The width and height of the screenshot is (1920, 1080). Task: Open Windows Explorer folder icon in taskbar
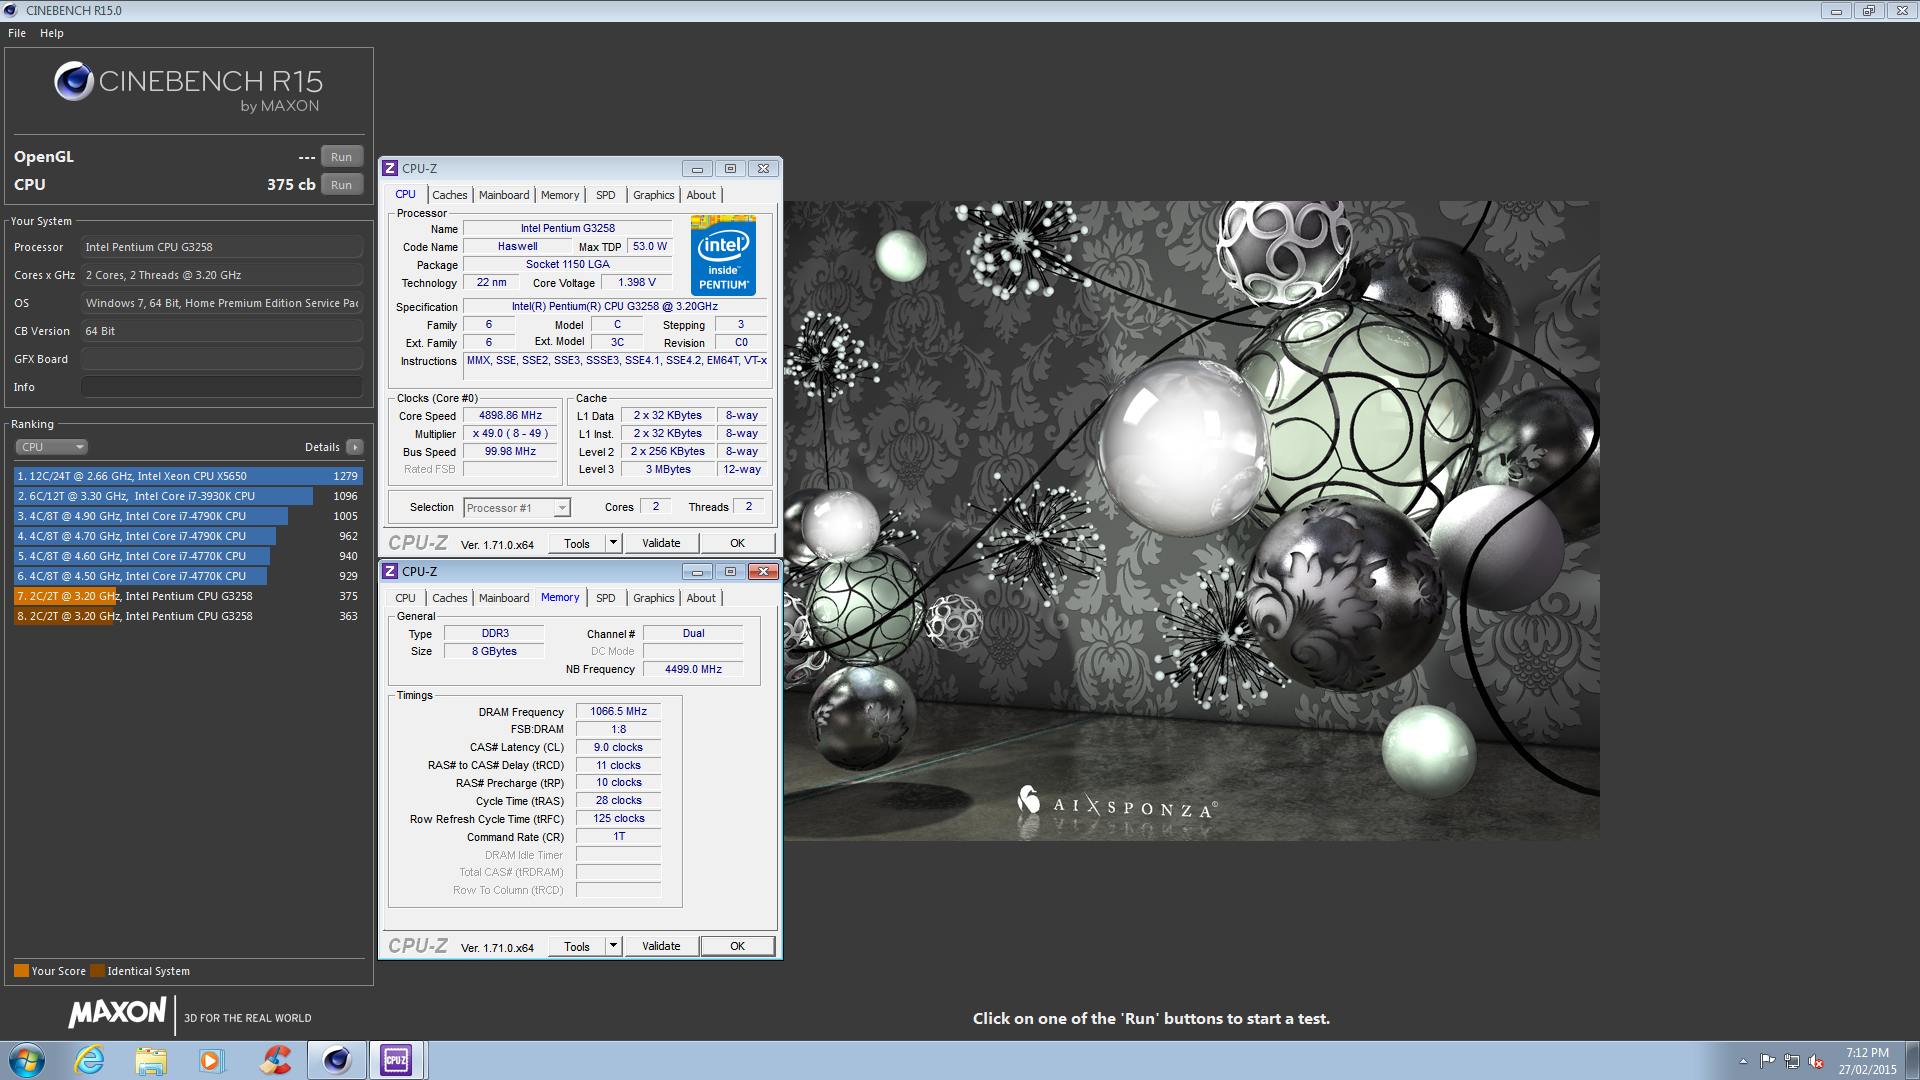[151, 1060]
